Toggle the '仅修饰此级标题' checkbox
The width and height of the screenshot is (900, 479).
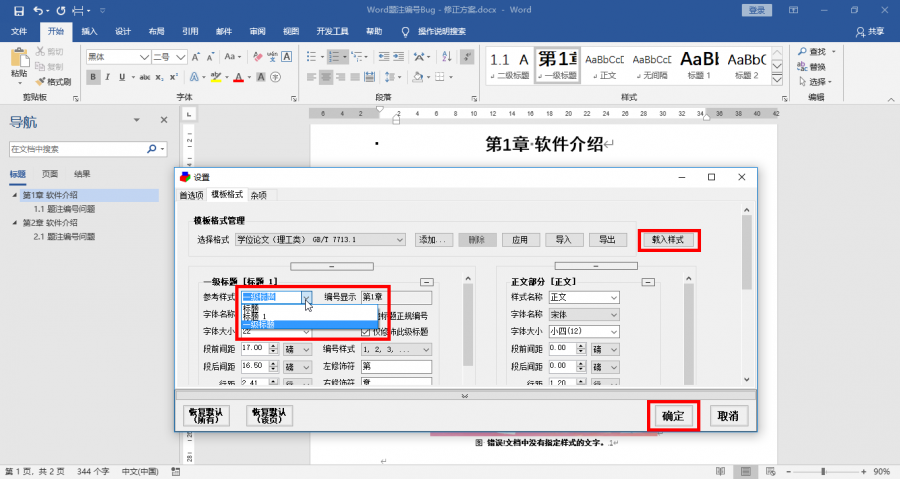366,332
